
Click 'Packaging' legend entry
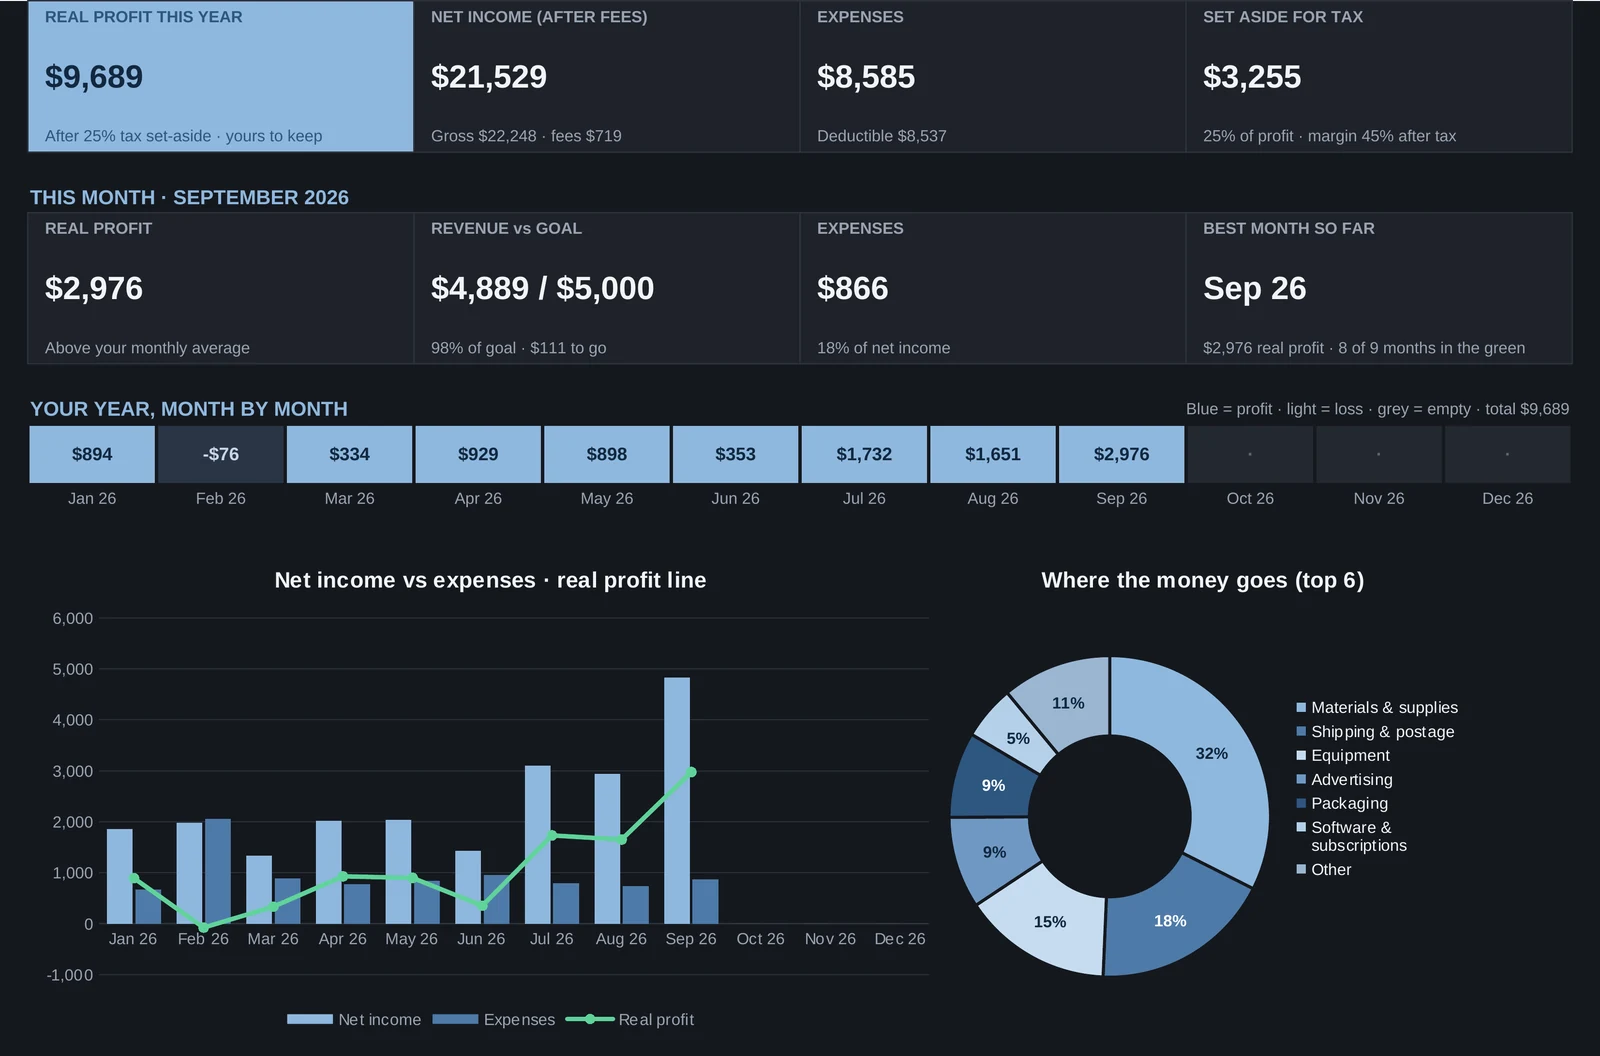pos(1342,804)
